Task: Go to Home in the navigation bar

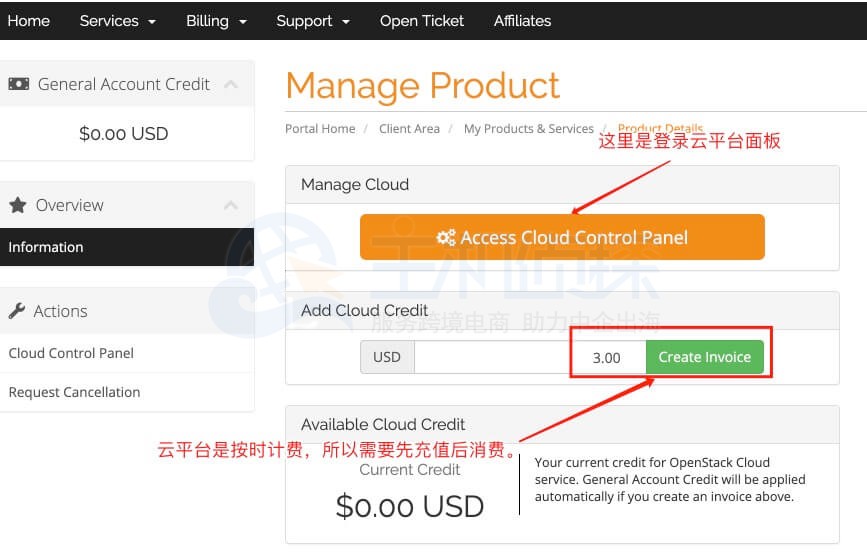Action: 28,20
